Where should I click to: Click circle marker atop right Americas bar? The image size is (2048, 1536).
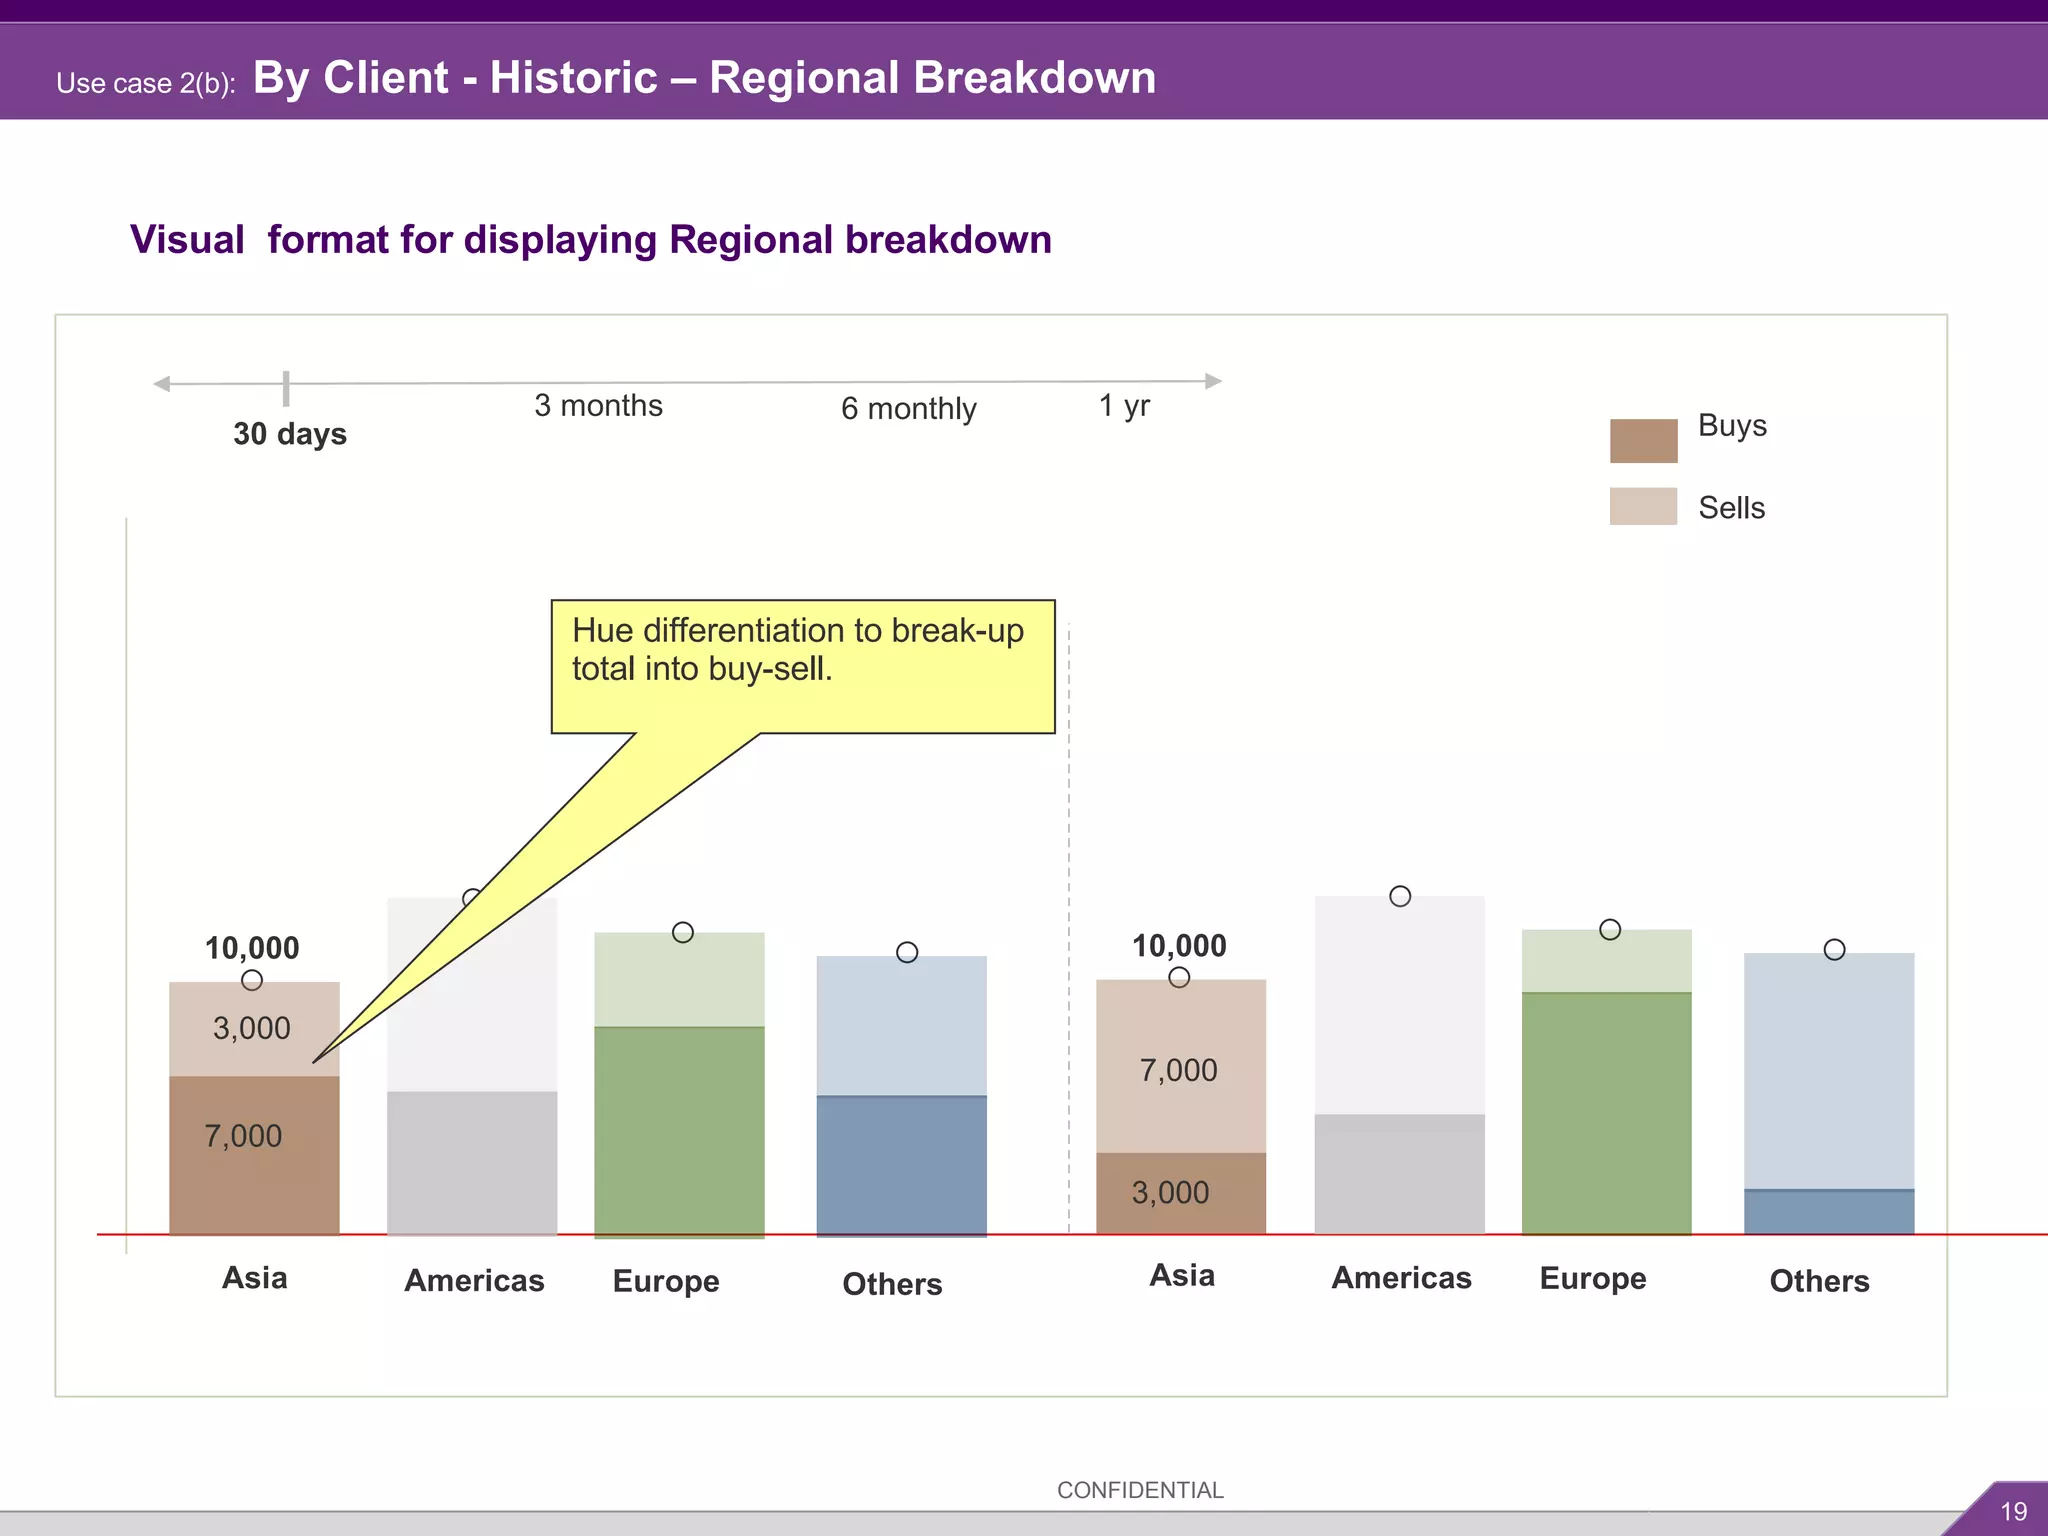[1400, 896]
